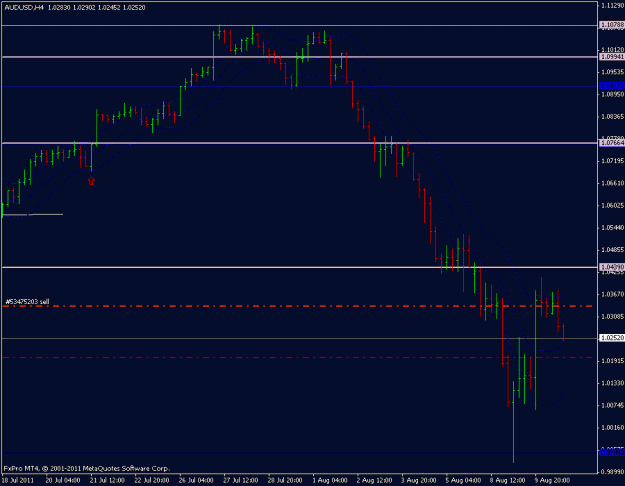The image size is (625, 486).
Task: Select the short gray line segment below the first candles
Action: [33, 214]
